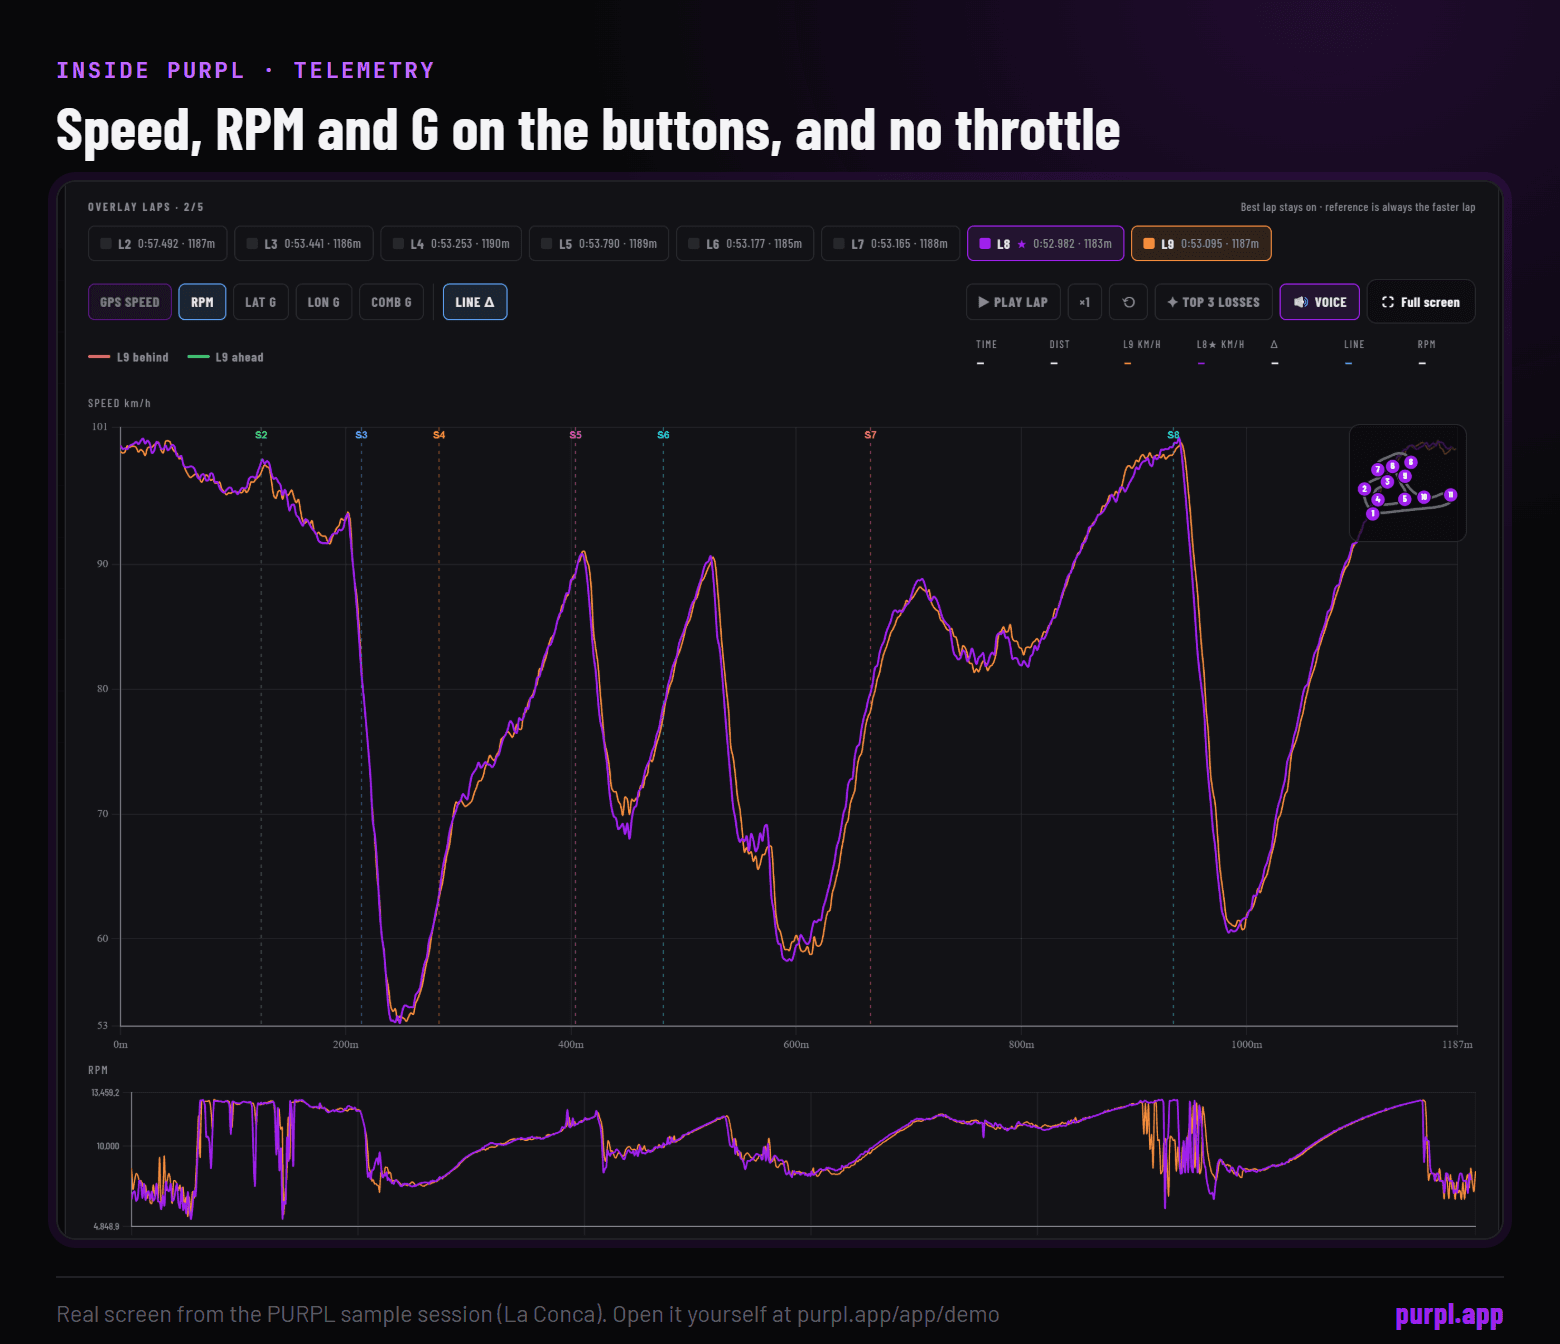Show the LON G channel
This screenshot has height=1344, width=1560.
[x=324, y=302]
